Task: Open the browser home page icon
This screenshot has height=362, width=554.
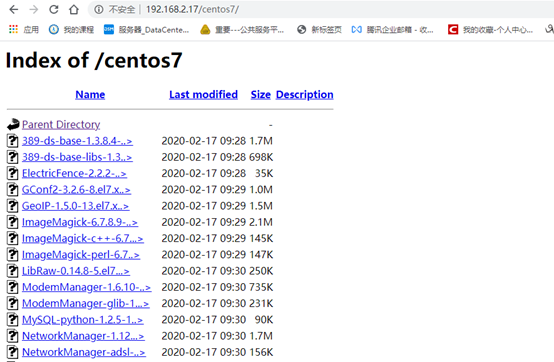Action: pyautogui.click(x=73, y=10)
